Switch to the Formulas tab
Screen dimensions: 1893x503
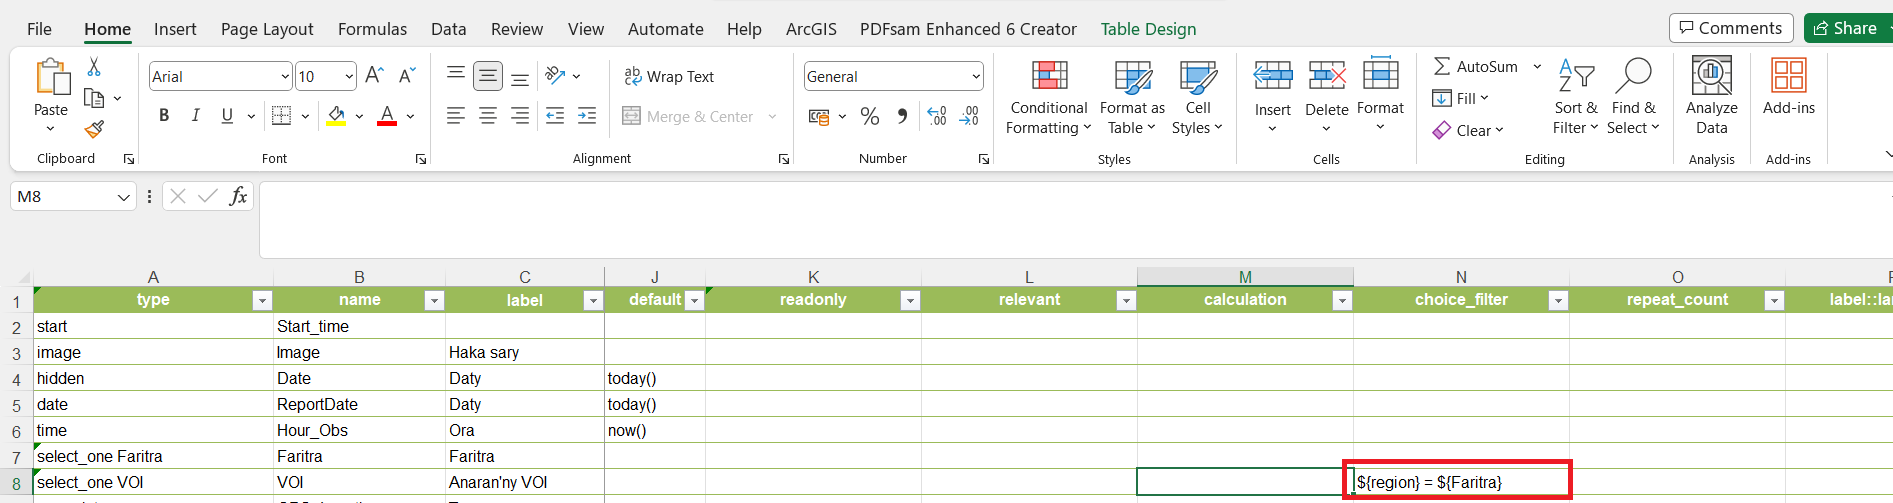click(372, 29)
